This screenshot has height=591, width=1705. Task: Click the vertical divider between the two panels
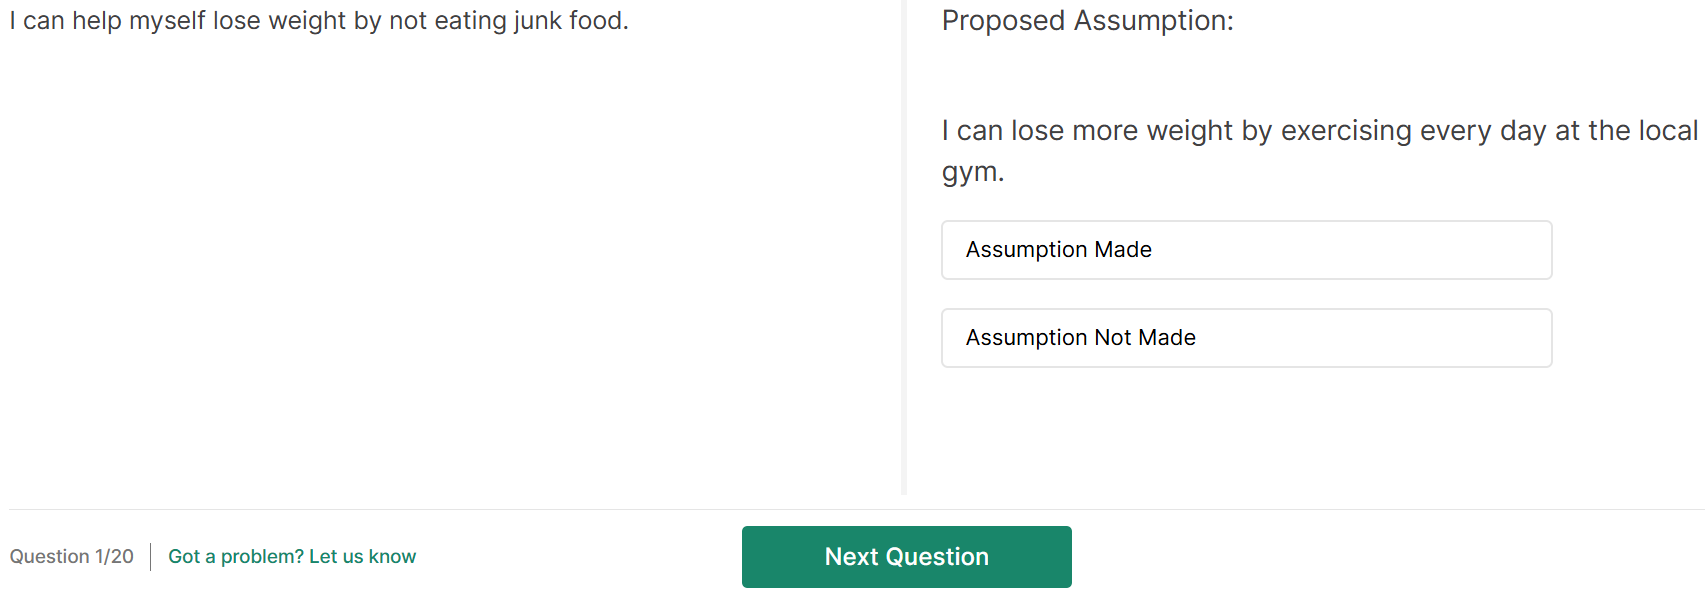904,250
